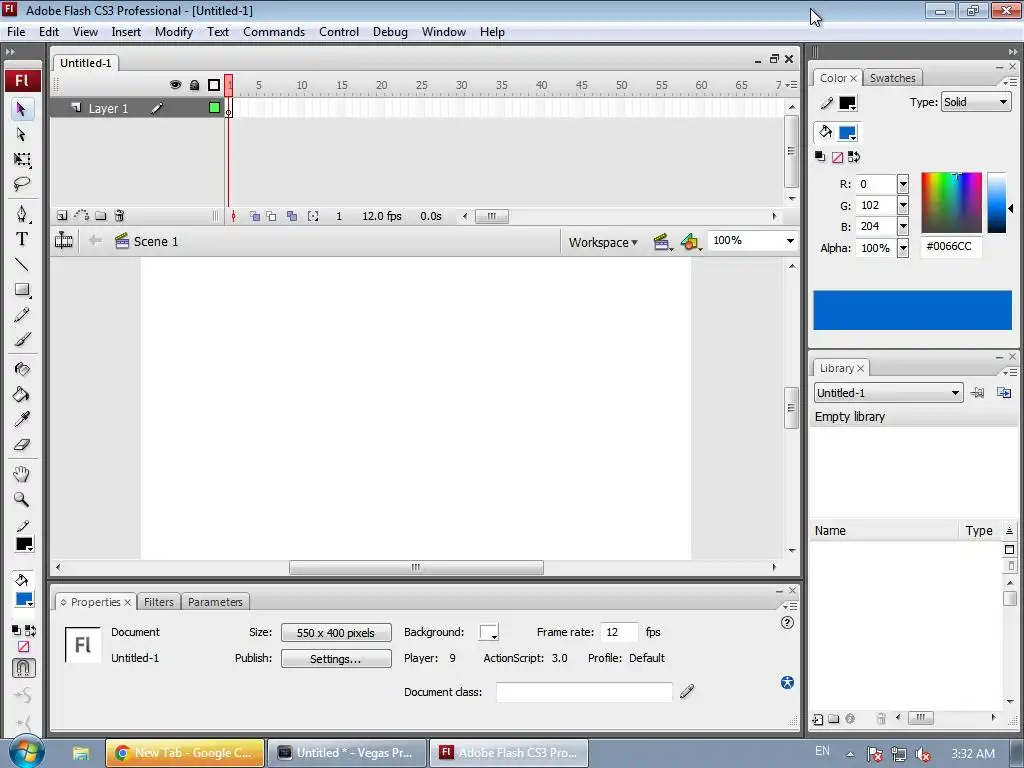Toggle show all layers as outlines

(x=214, y=85)
